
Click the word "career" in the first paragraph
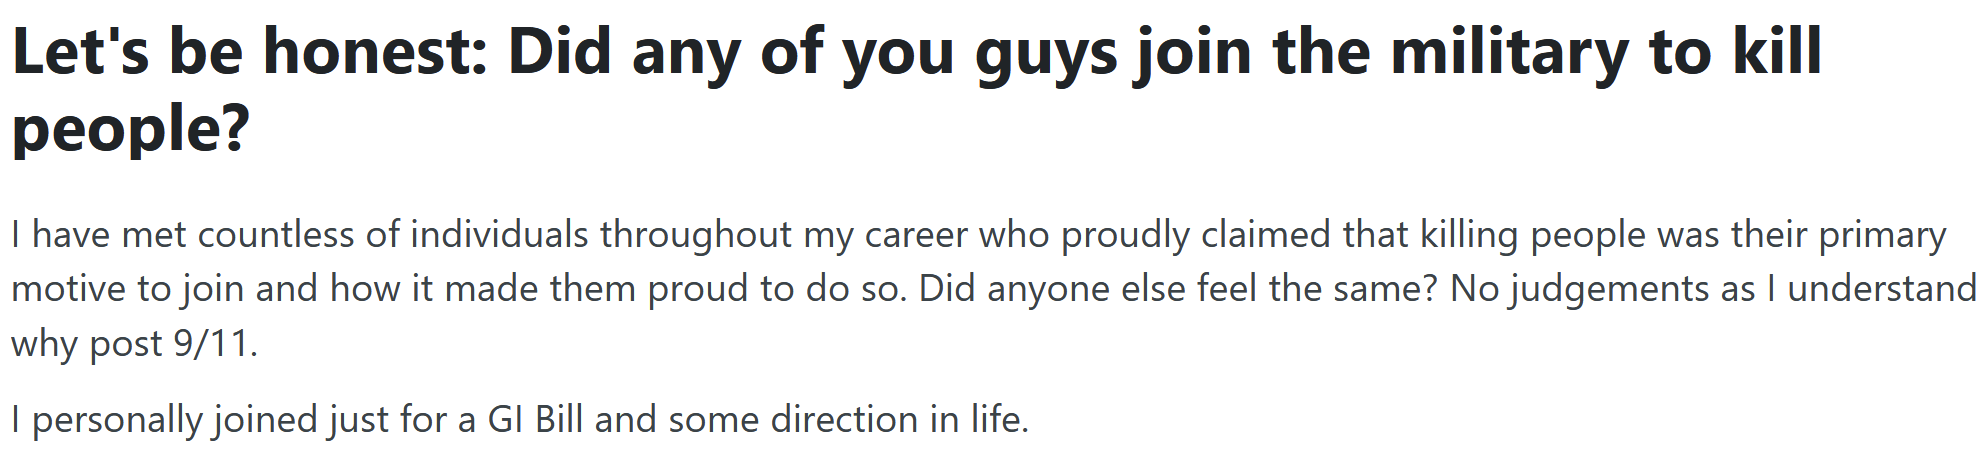916,235
